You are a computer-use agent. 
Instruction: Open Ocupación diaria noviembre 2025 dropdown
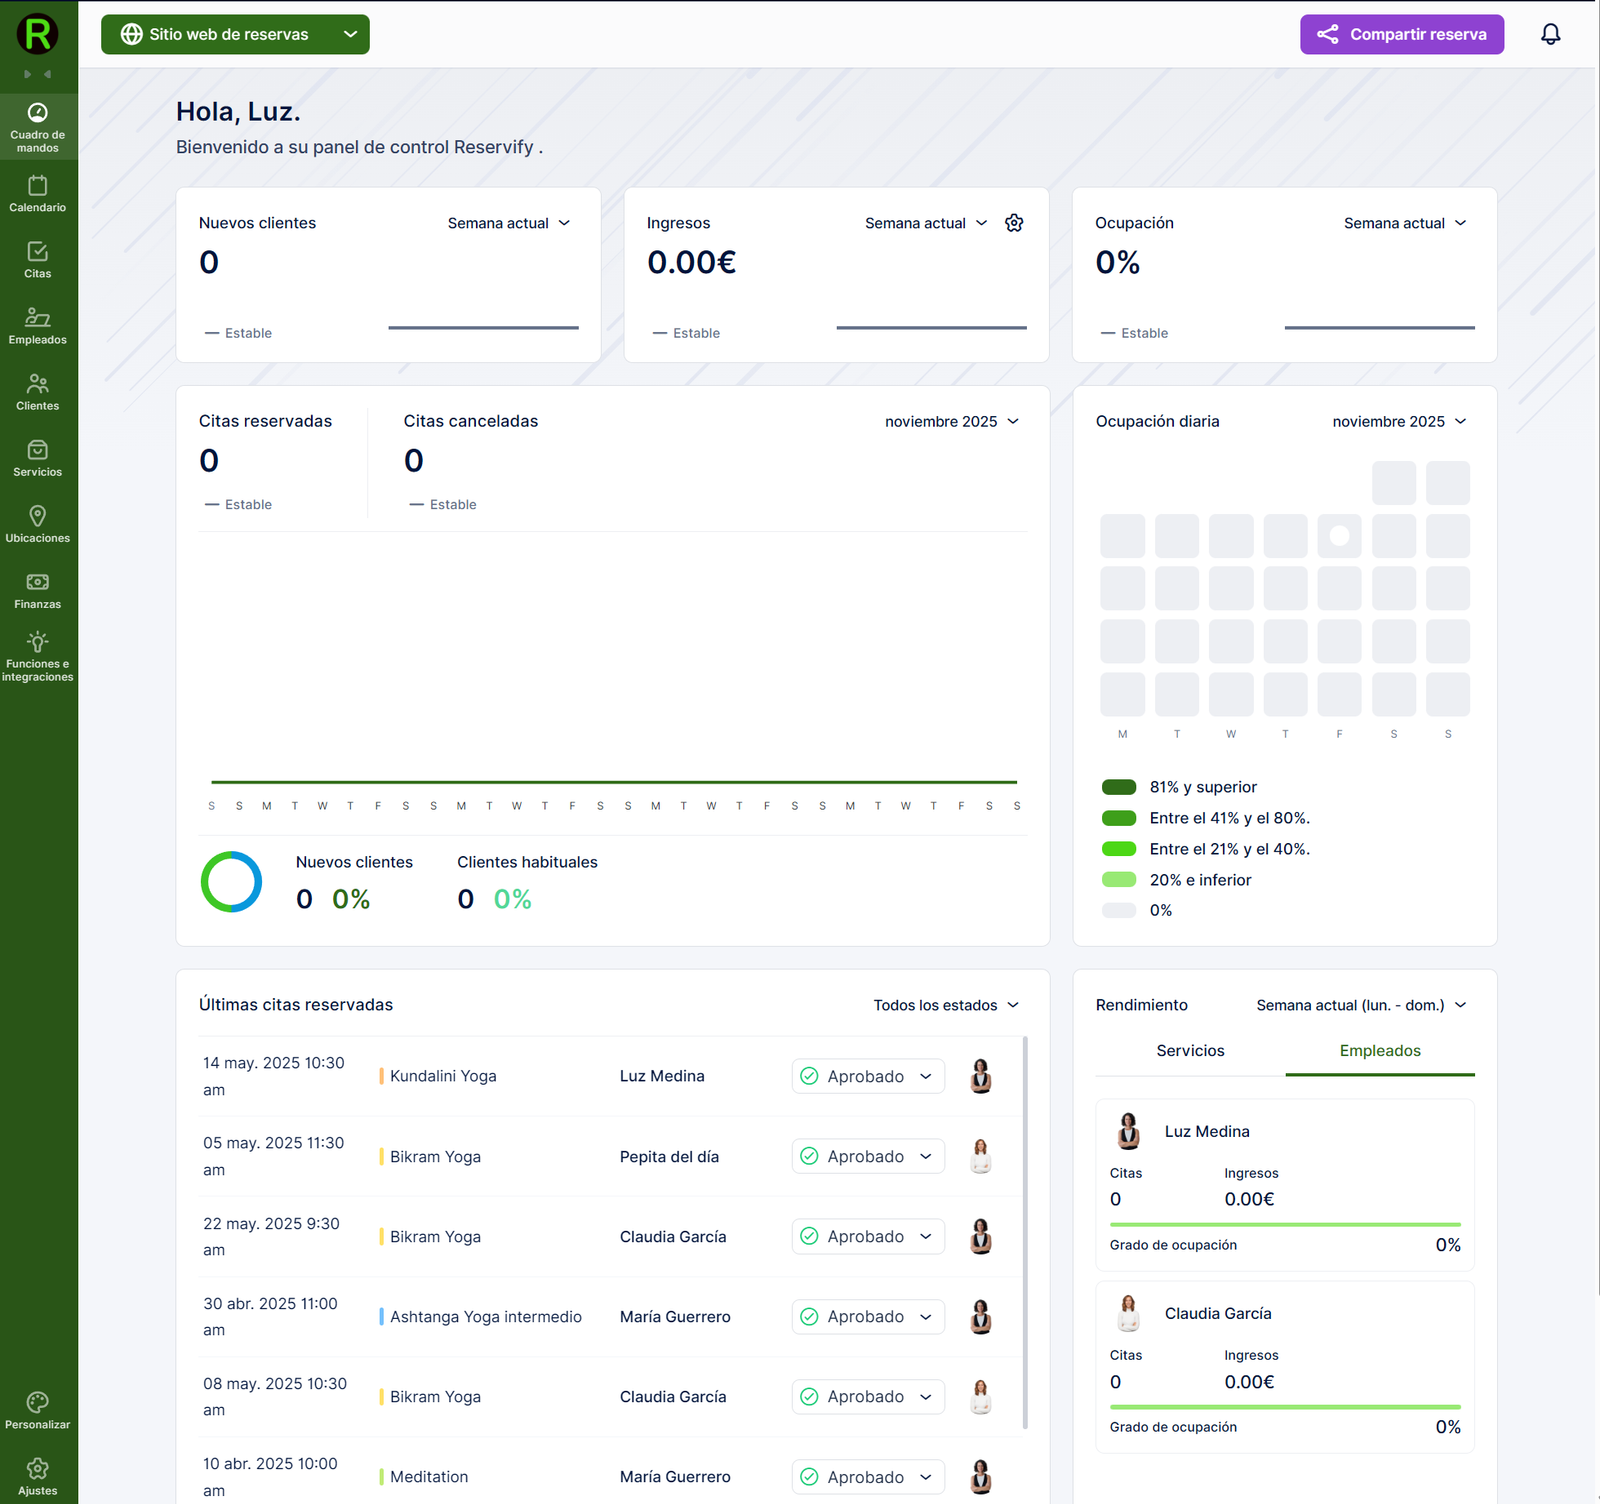1399,421
